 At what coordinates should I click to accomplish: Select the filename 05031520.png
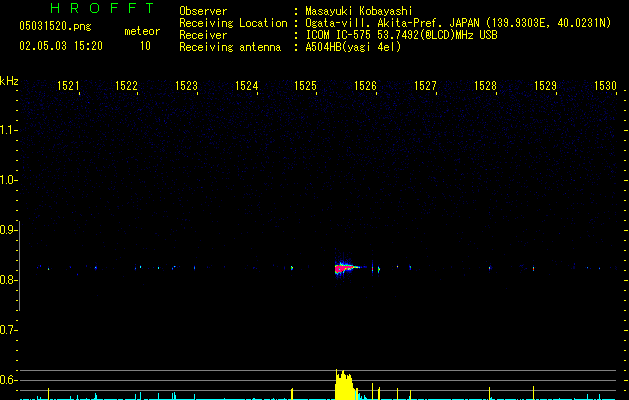point(55,26)
